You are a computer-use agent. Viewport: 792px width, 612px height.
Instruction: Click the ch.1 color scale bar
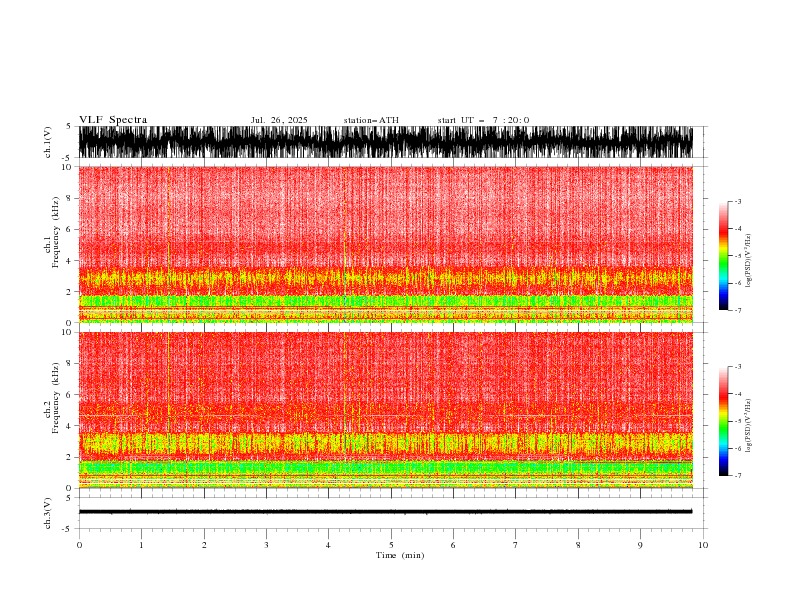(x=723, y=256)
